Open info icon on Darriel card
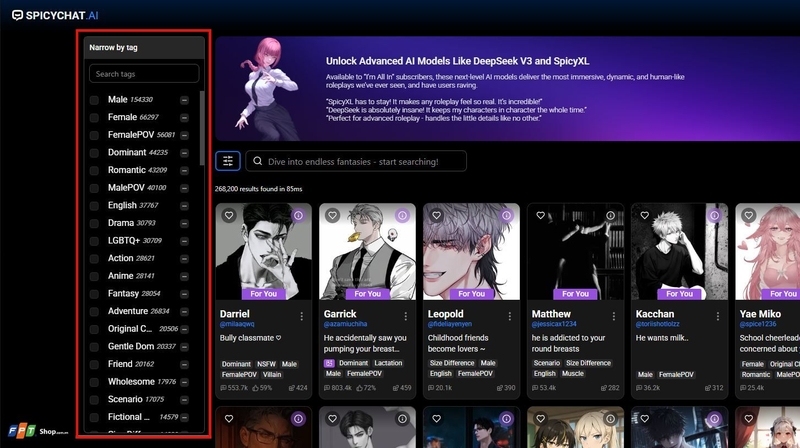Screen dimensions: 800x448 click(298, 215)
